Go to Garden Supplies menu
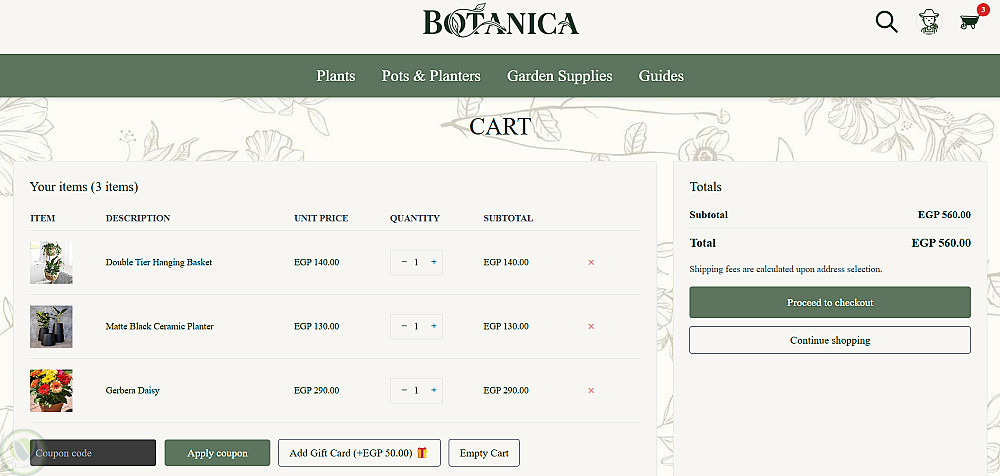Viewport: 1000px width, 476px height. [x=560, y=76]
